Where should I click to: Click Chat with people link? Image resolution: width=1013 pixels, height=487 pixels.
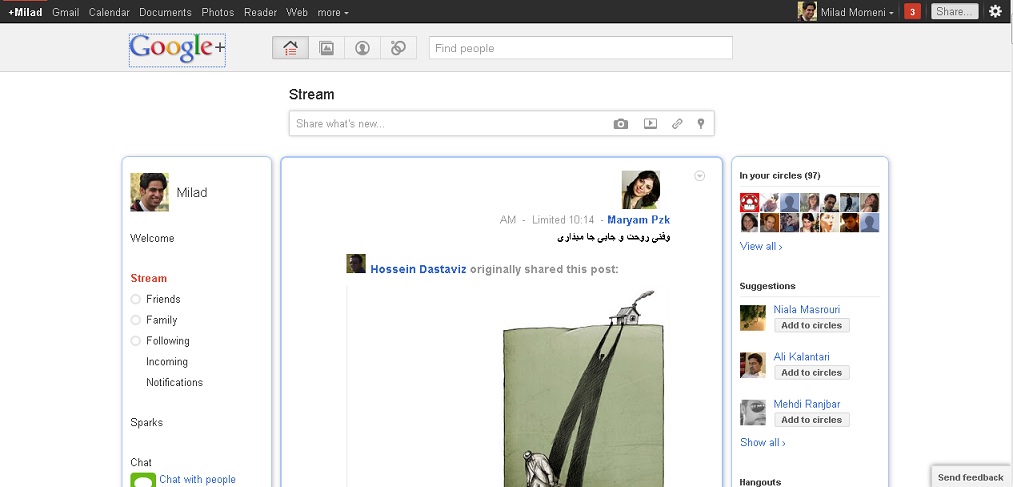(197, 479)
